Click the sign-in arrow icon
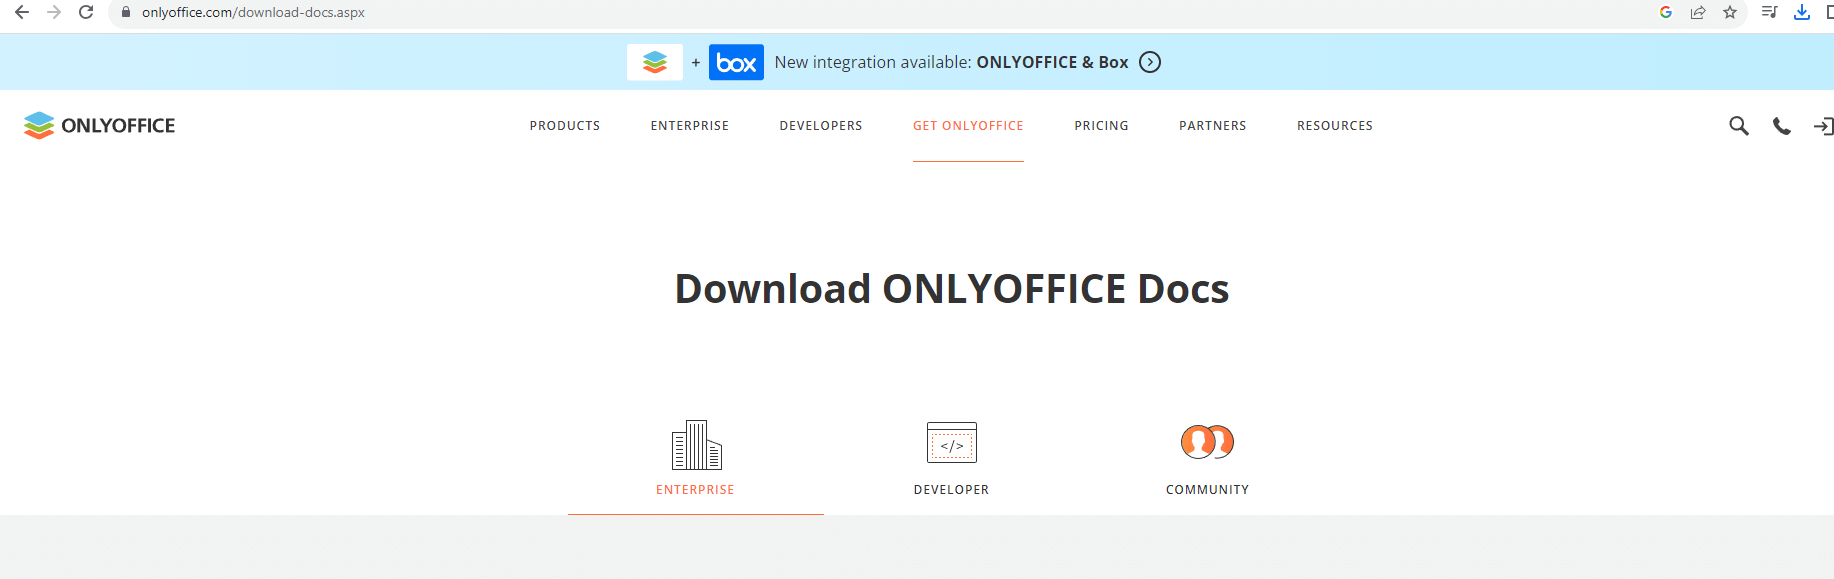Screen dimensions: 1834x579 [1824, 126]
